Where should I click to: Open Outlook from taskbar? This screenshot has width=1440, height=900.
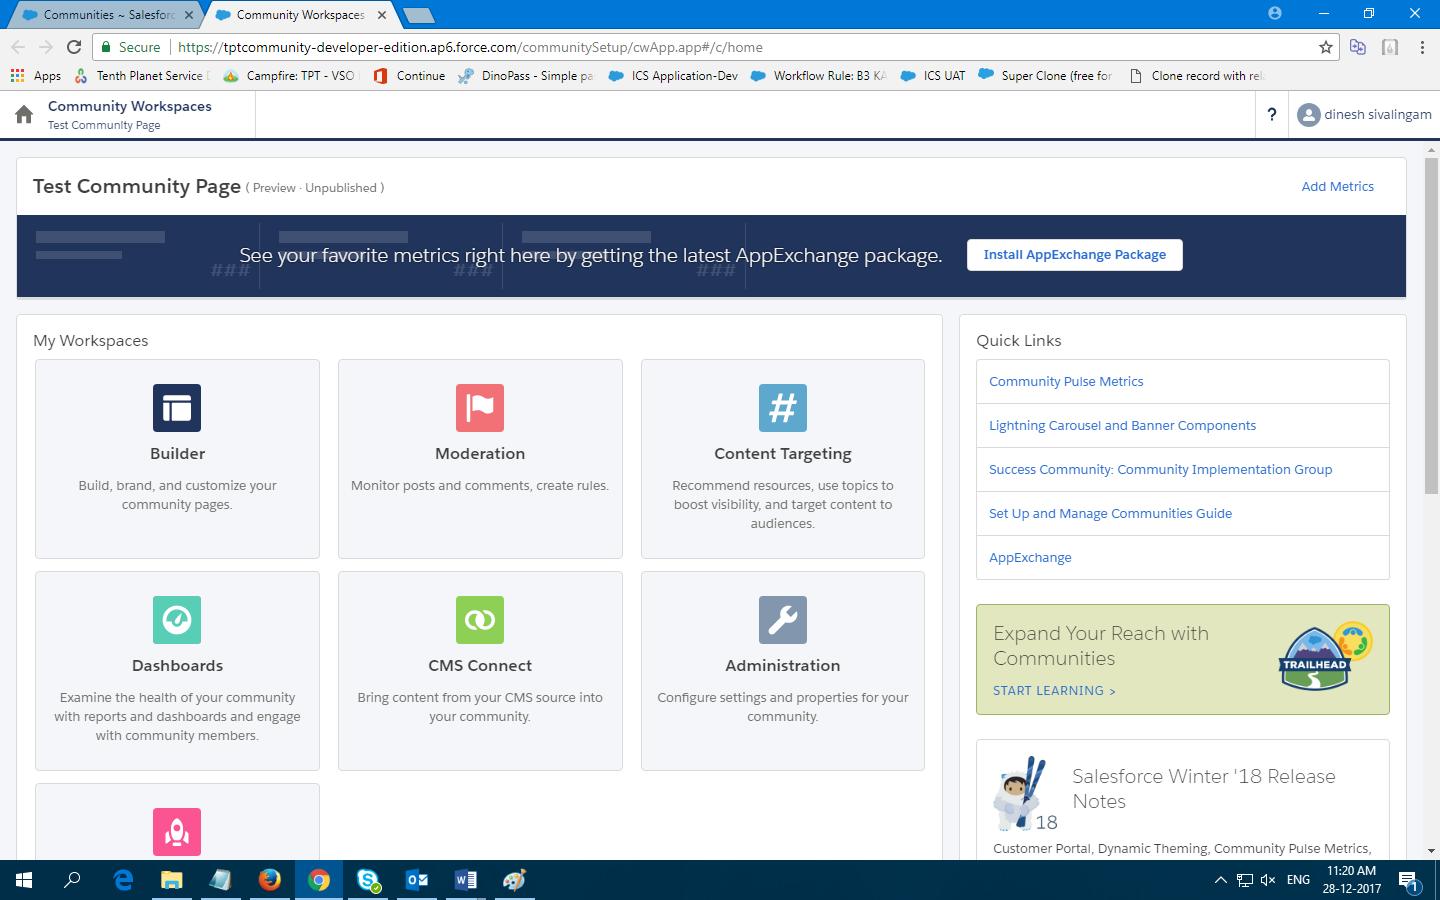(417, 880)
